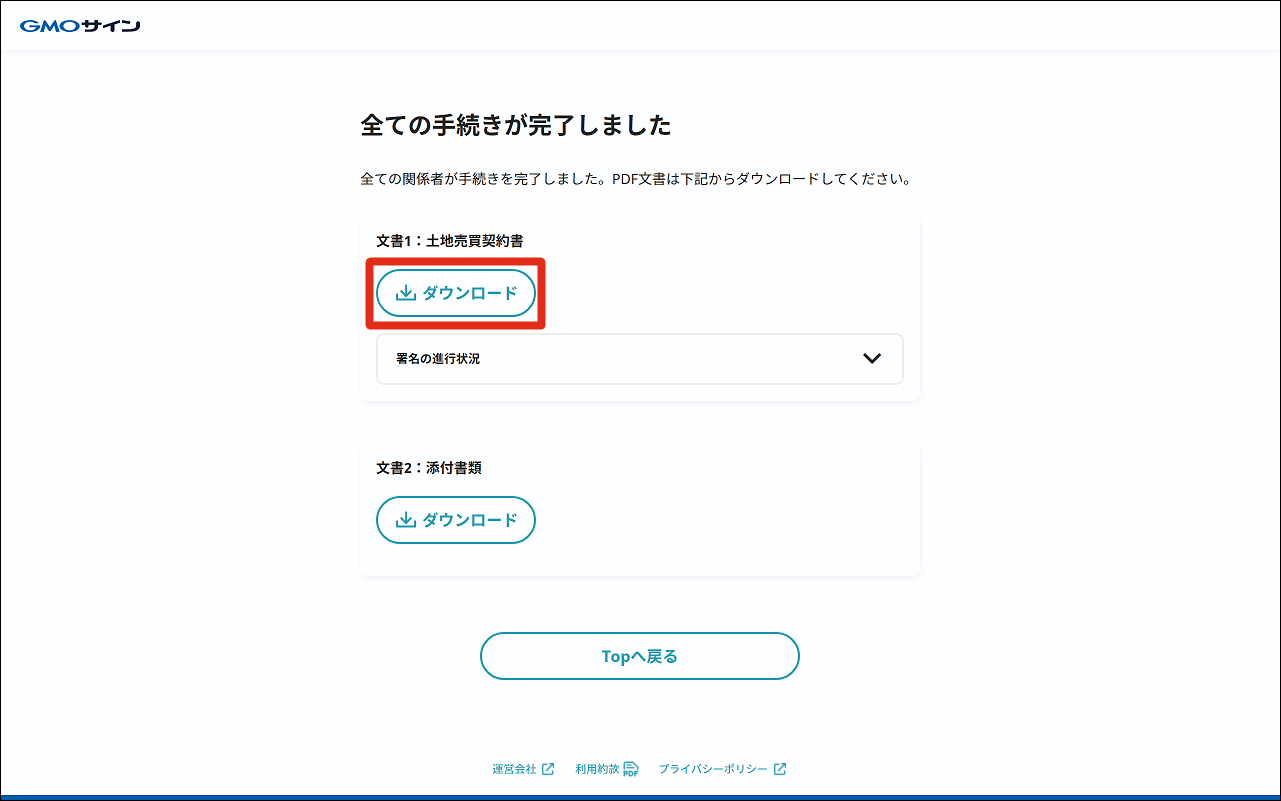Download the 添付書類 document
Screen dimensions: 1281x801
tap(456, 520)
